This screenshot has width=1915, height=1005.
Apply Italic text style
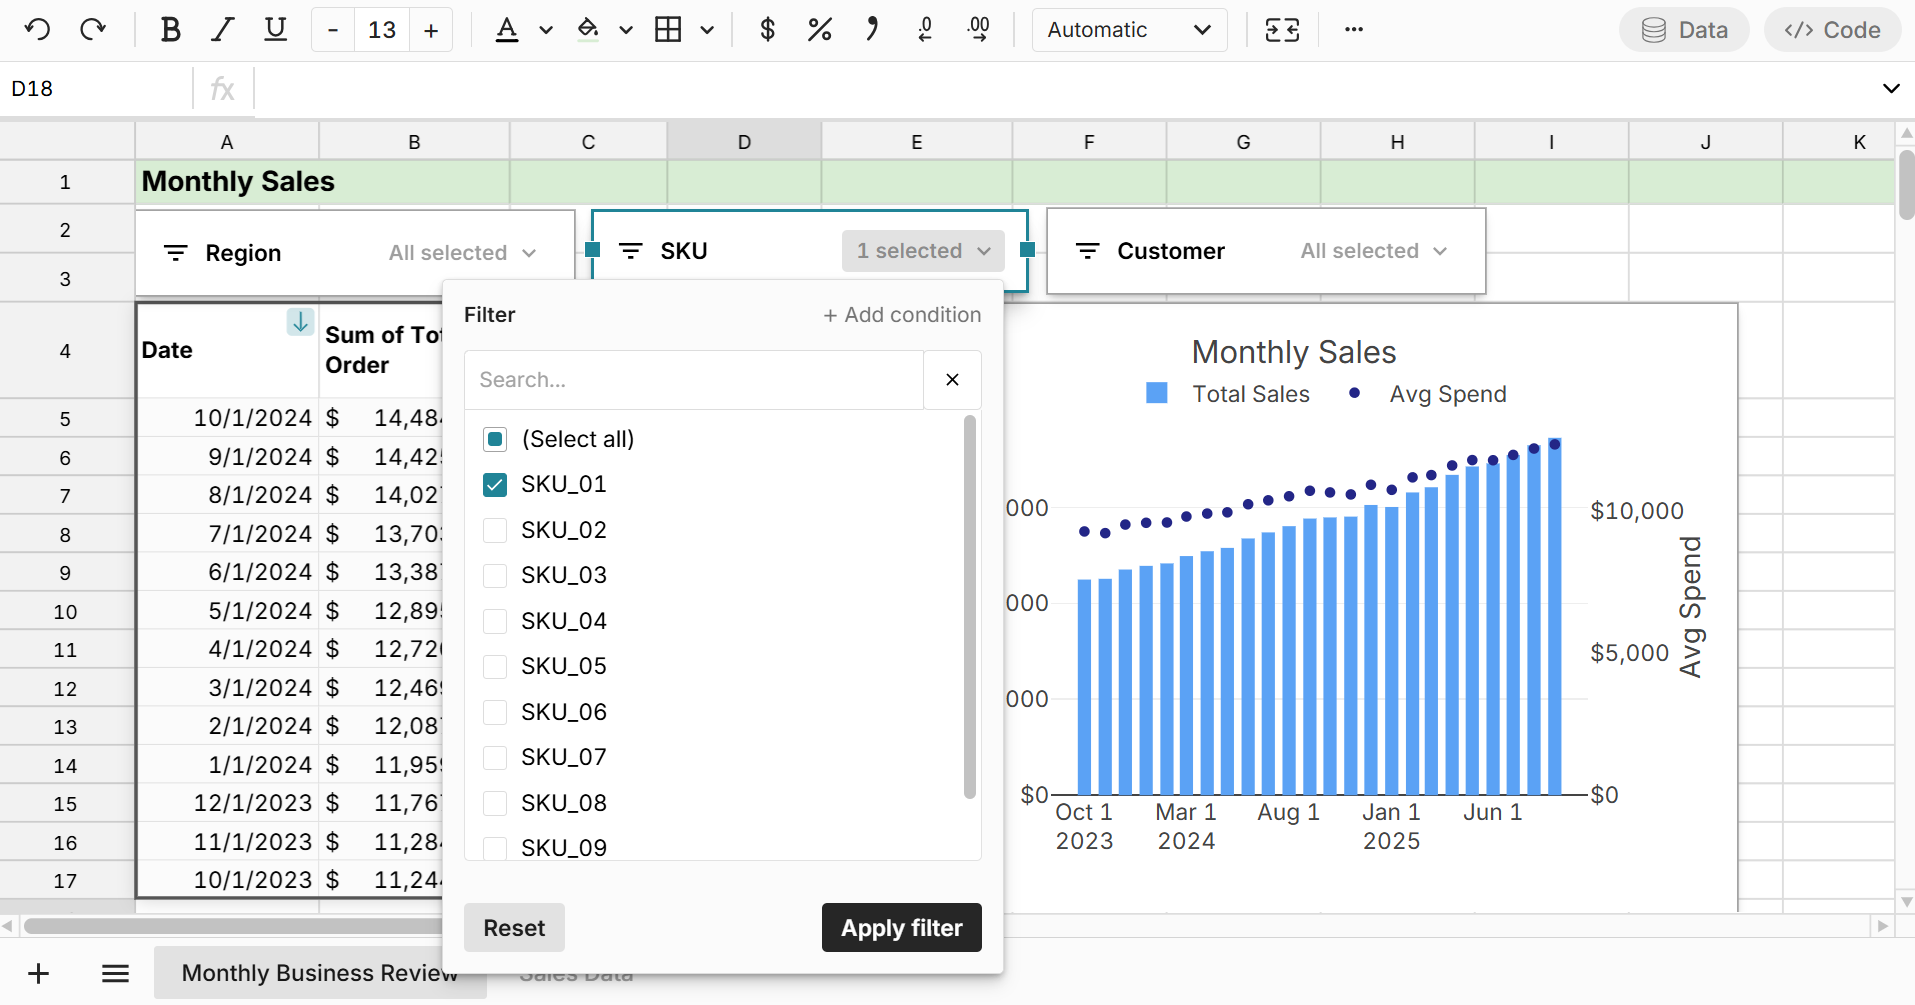point(222,30)
